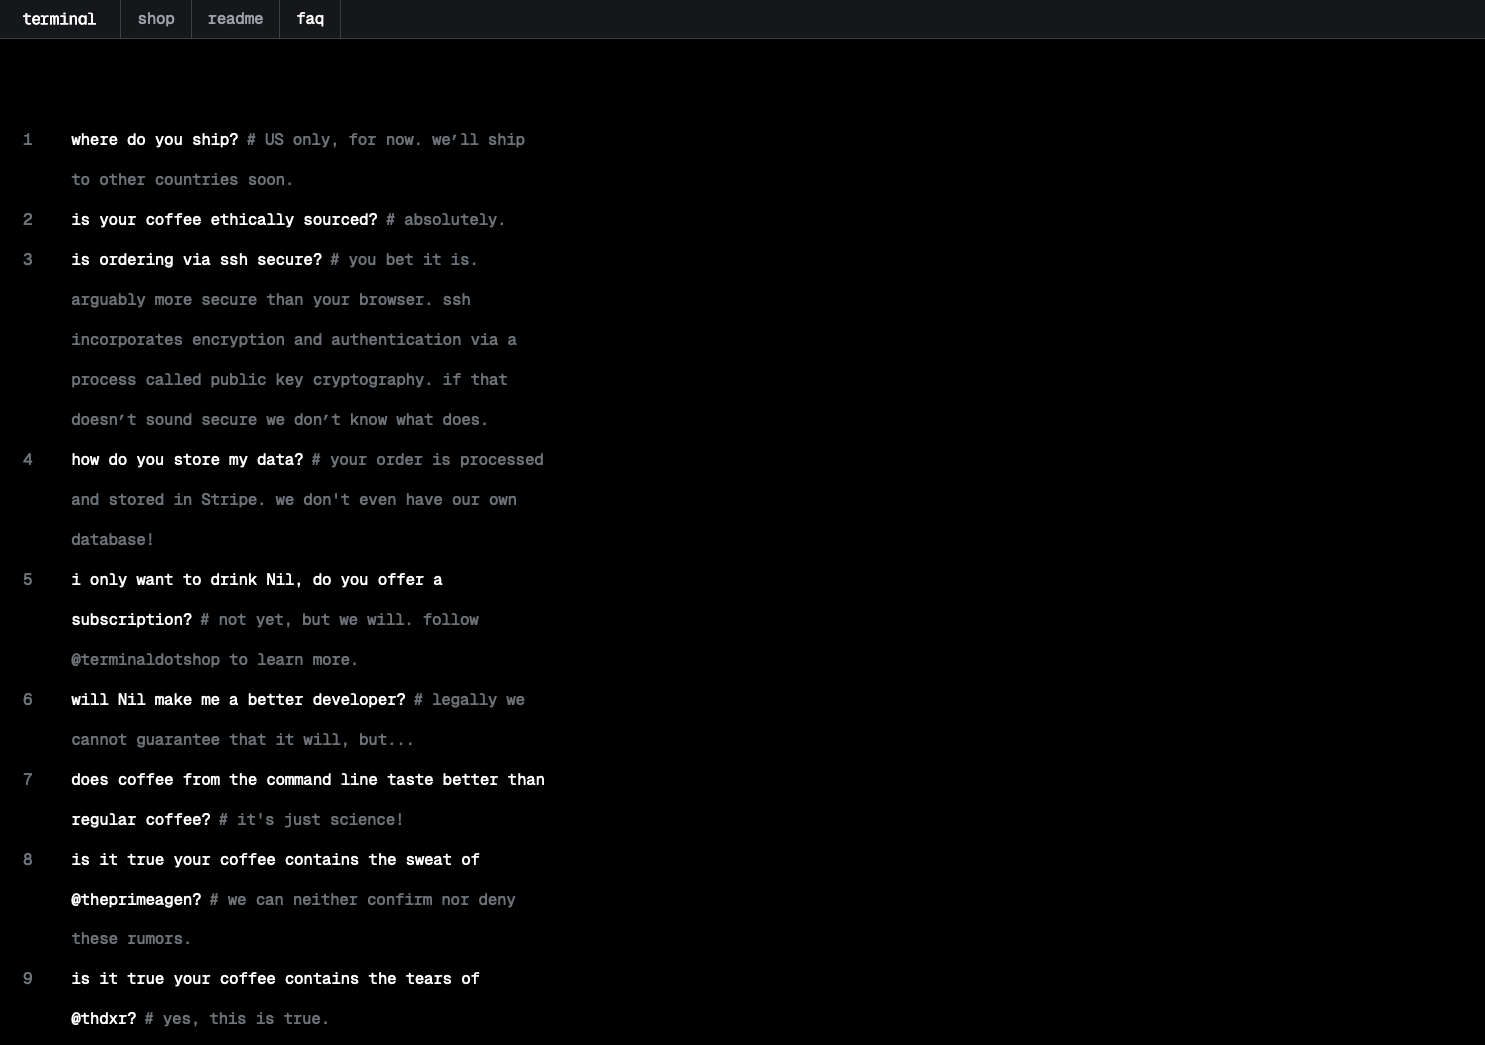The height and width of the screenshot is (1045, 1485).
Task: Click '@thdxr?' handle text
Action: (103, 1019)
